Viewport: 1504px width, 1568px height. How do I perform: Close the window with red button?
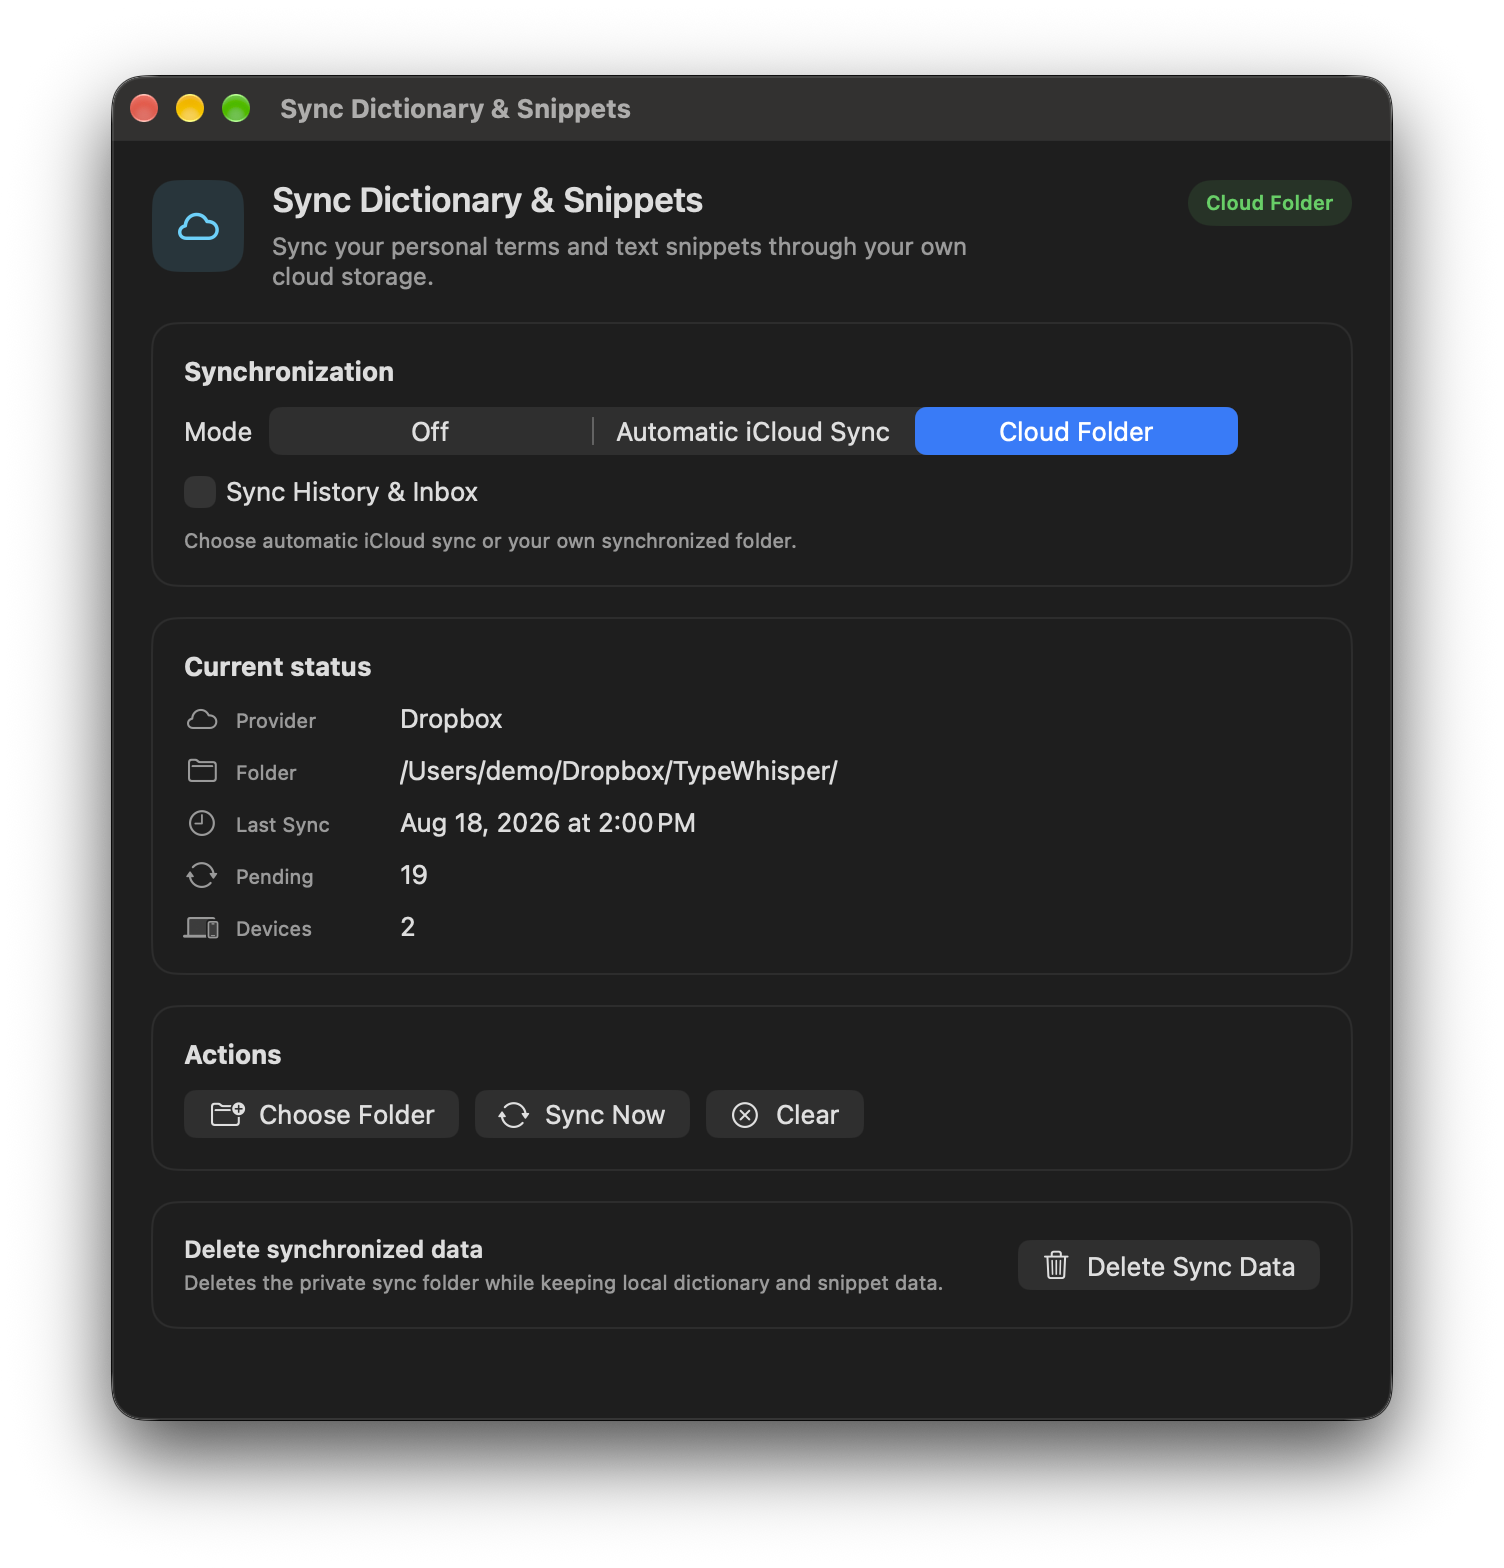(144, 108)
